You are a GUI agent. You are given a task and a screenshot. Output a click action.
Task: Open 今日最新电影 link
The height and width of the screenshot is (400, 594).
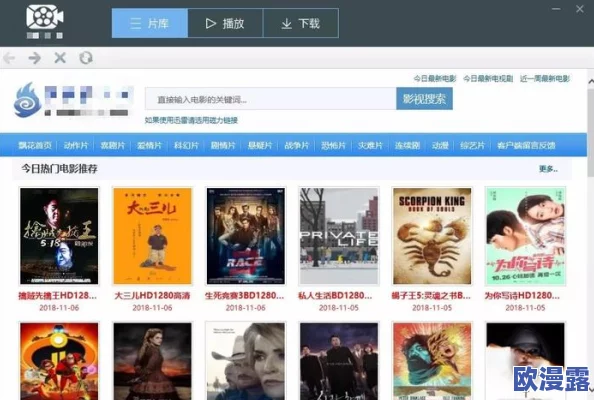tap(435, 78)
